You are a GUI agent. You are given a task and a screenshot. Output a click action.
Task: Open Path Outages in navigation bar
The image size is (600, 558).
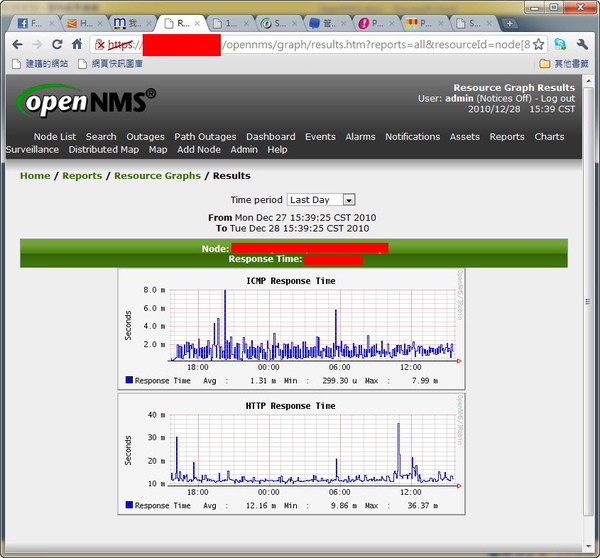(205, 137)
